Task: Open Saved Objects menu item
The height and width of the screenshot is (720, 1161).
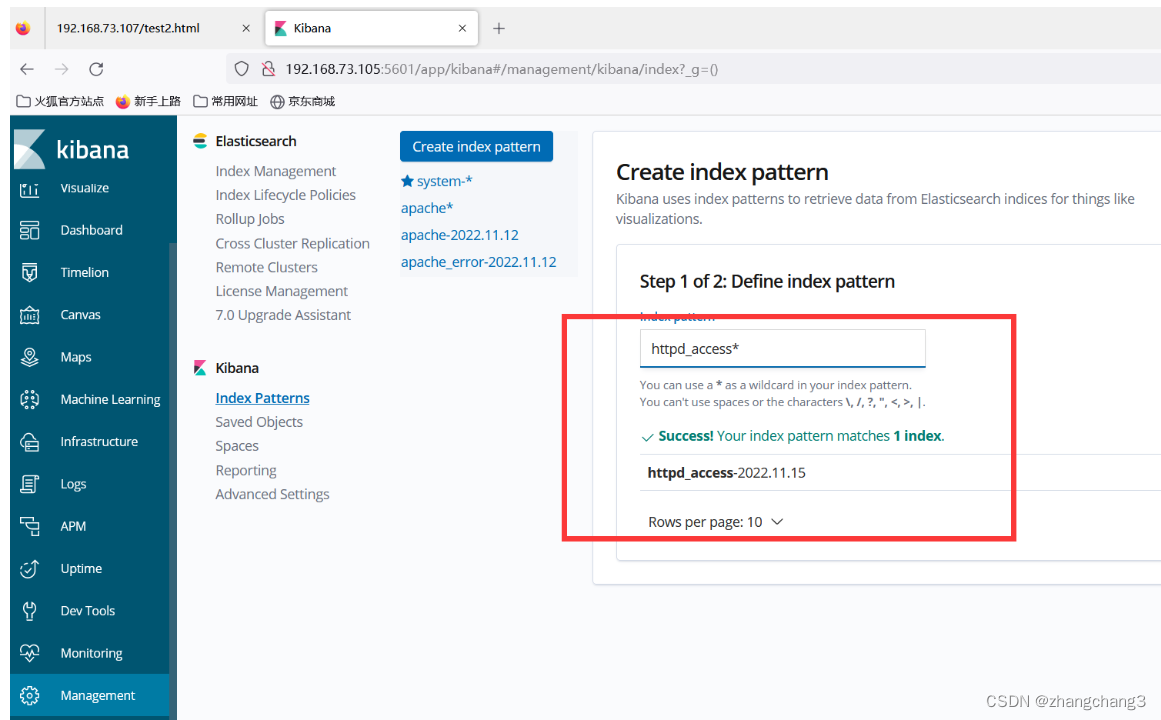Action: tap(259, 422)
